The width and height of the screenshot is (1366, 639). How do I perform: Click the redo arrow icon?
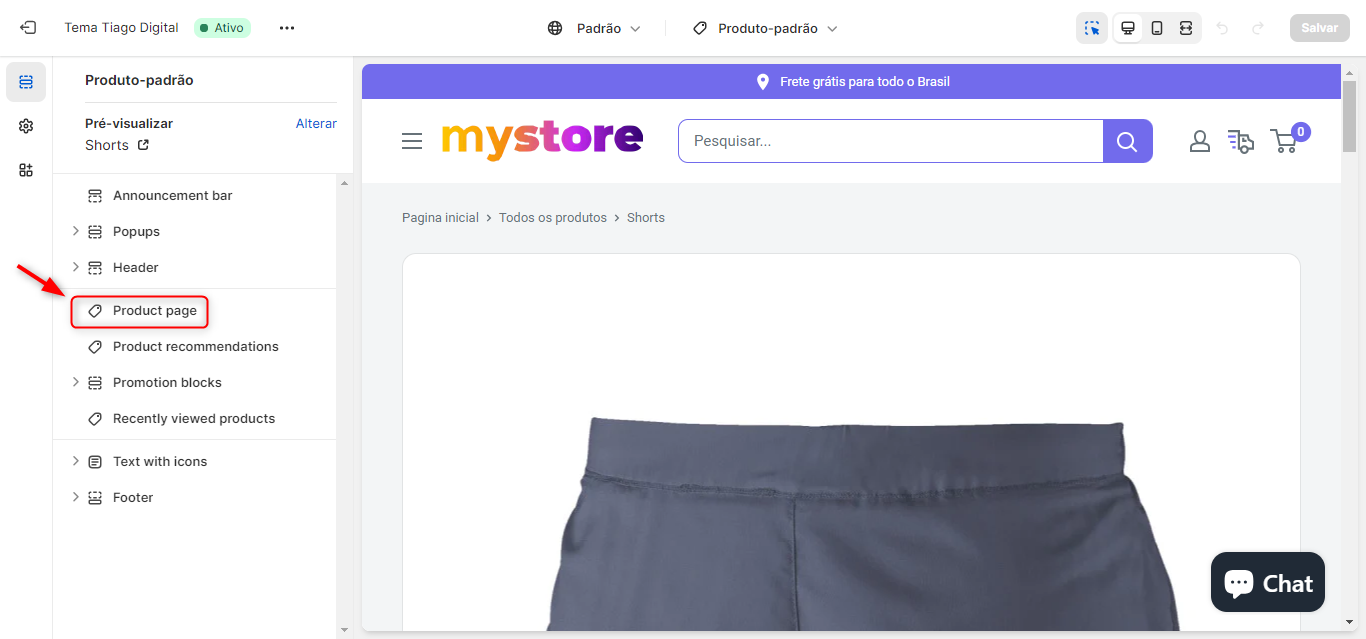point(1258,28)
